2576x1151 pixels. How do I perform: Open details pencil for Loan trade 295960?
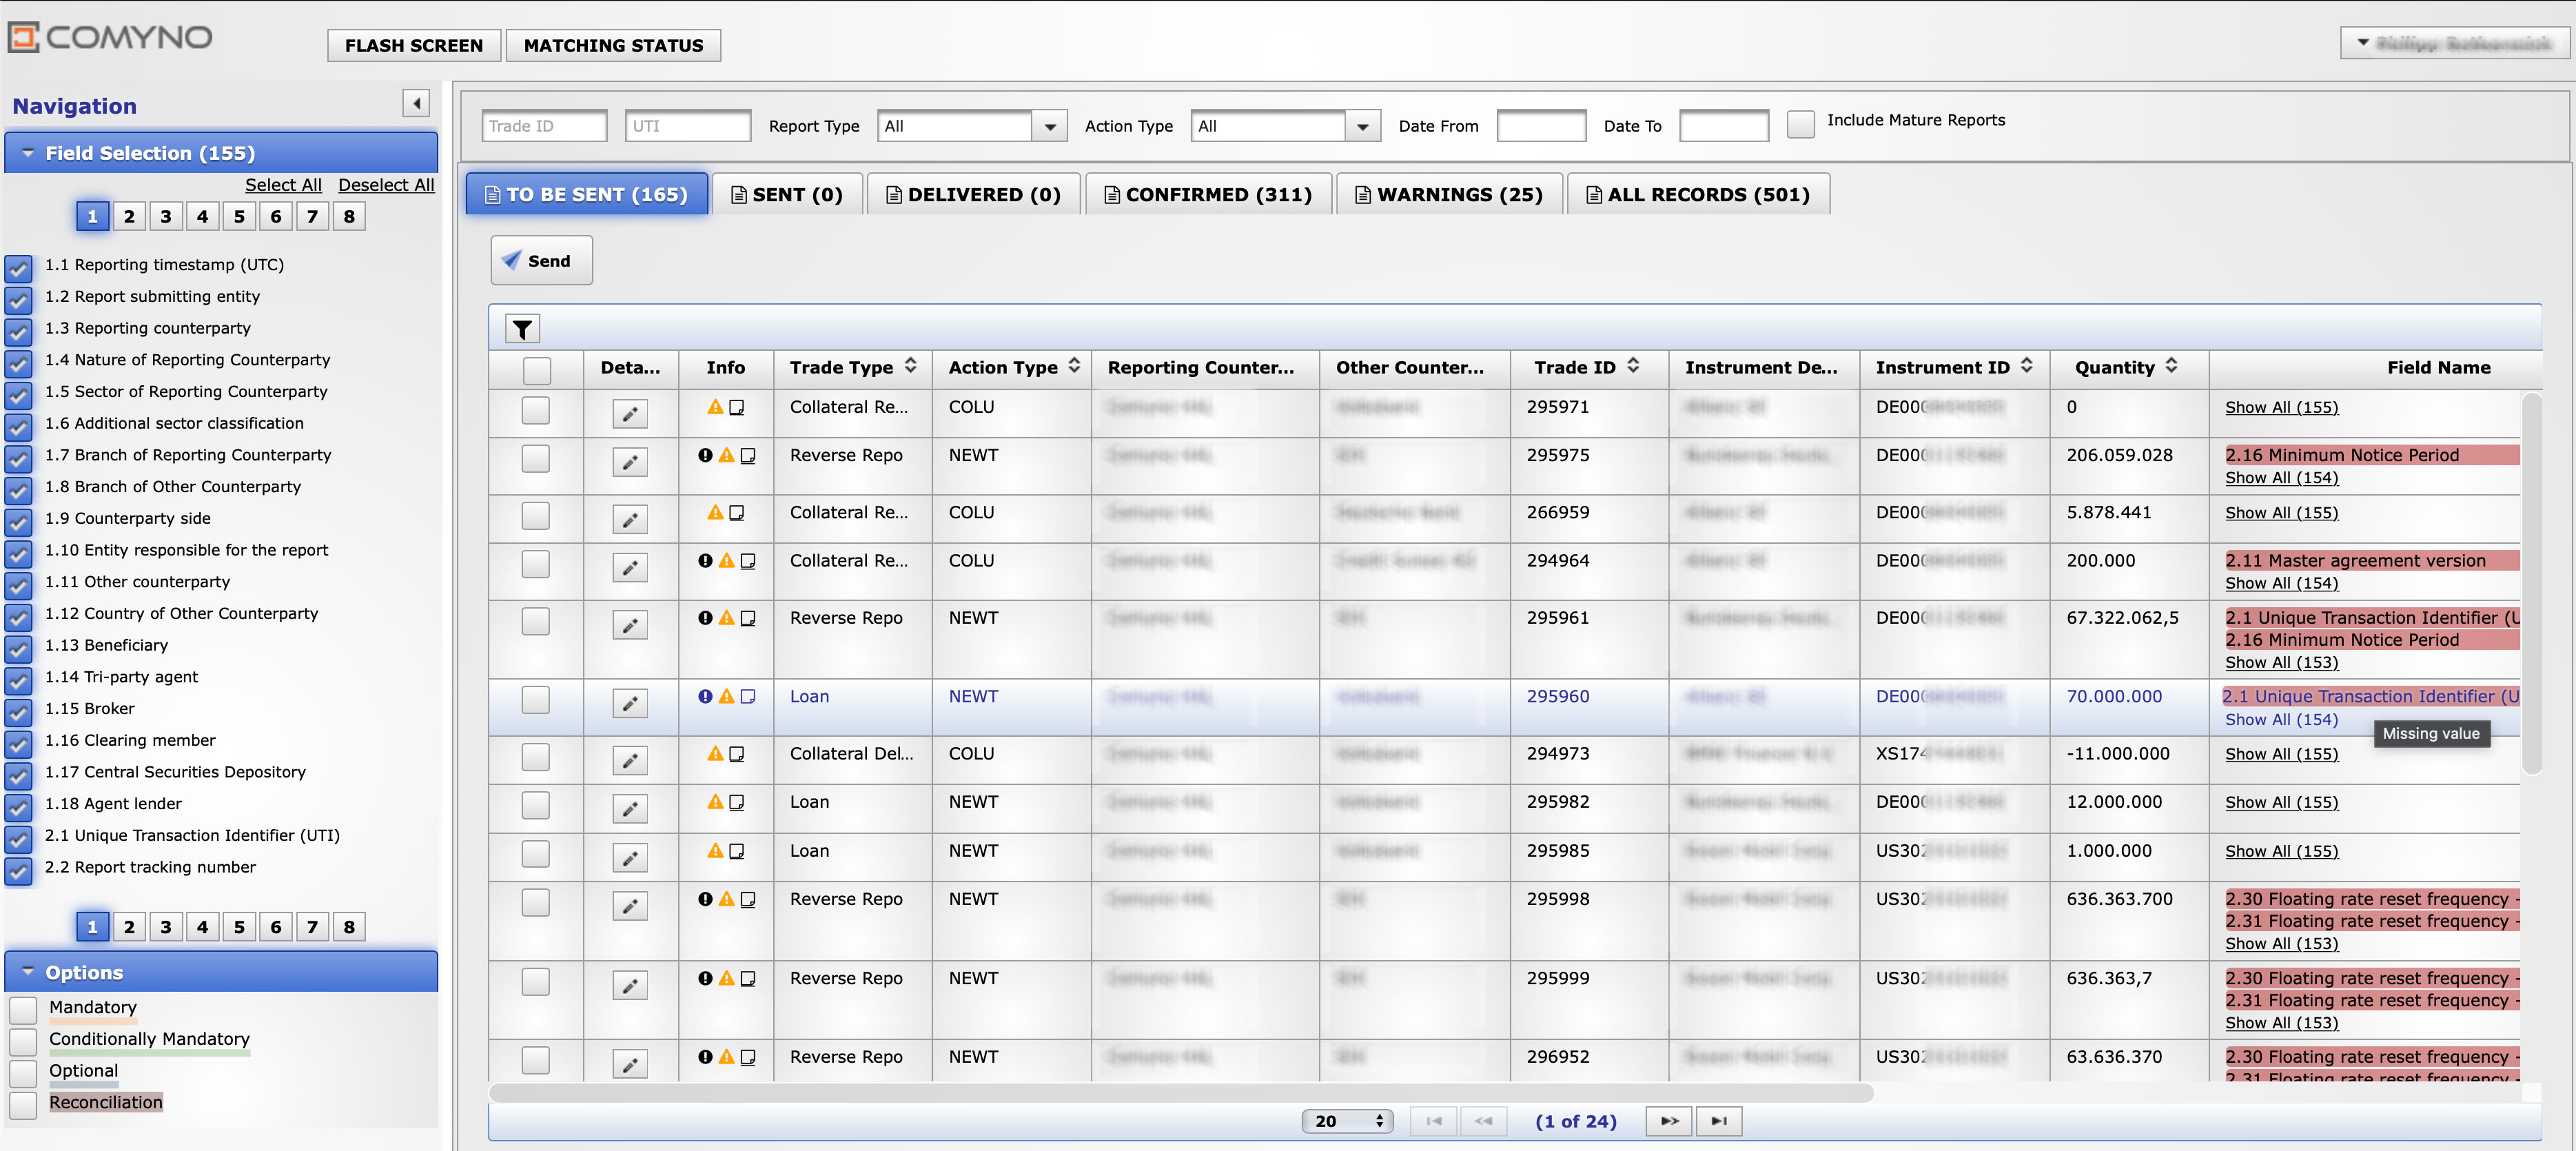630,703
